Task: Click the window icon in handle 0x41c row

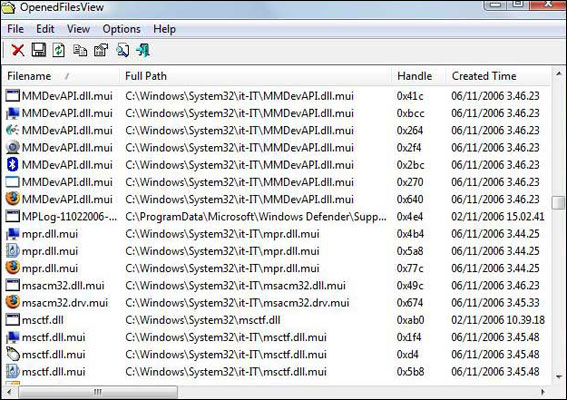Action: coord(12,95)
